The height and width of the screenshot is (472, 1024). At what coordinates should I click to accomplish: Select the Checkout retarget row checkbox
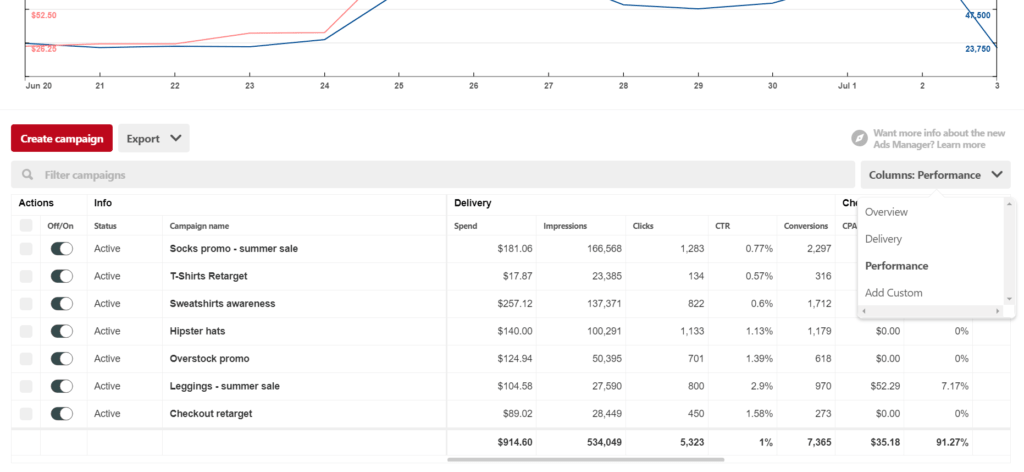(26, 413)
